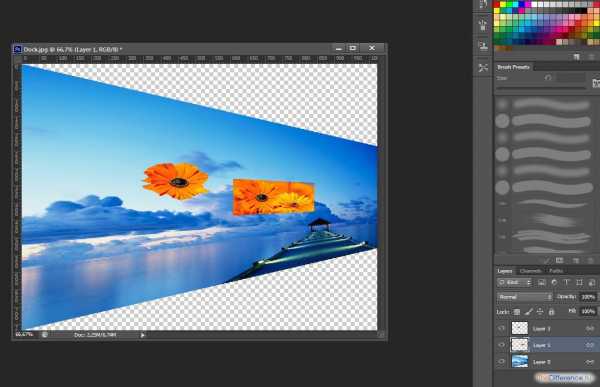The image size is (600, 387).
Task: Pick the red swatch in Swatches panel
Action: tap(497, 5)
